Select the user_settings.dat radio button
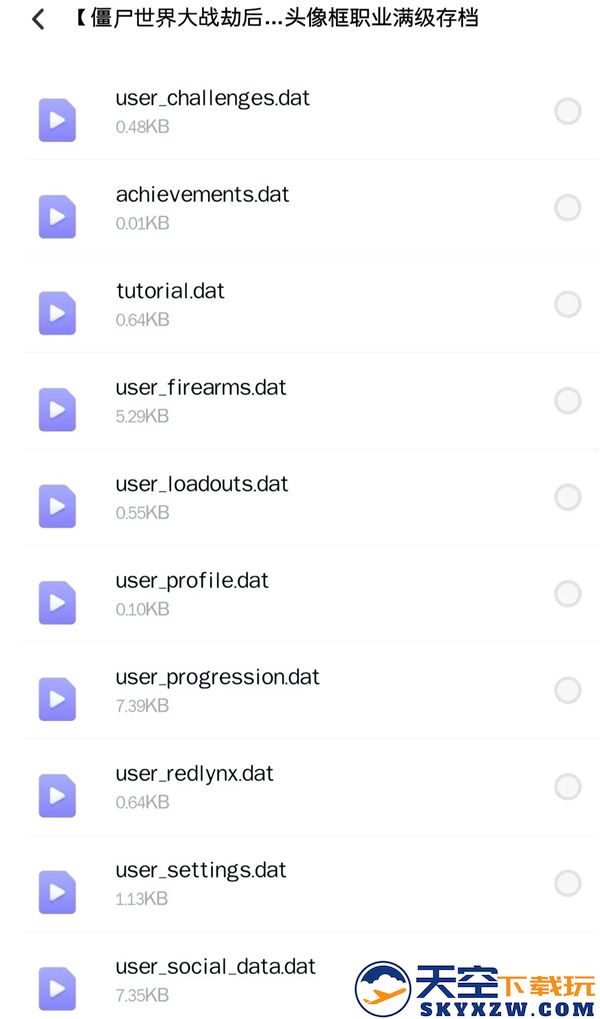 click(567, 883)
